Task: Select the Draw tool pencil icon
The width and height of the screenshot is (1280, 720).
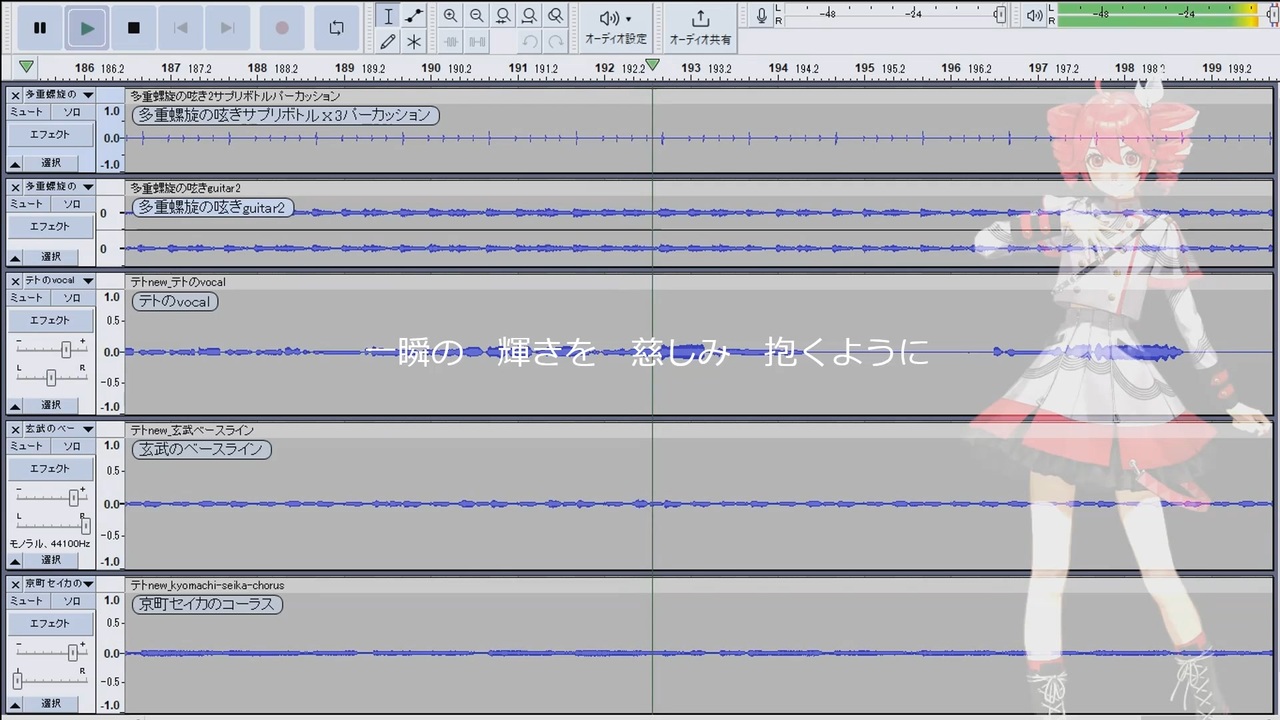Action: 389,41
